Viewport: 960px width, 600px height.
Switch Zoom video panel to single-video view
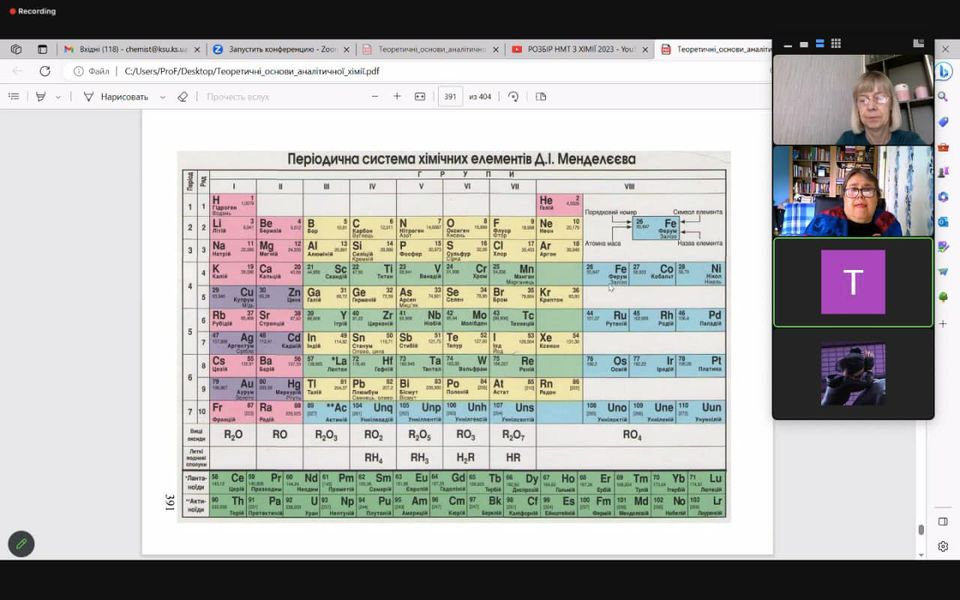point(804,44)
